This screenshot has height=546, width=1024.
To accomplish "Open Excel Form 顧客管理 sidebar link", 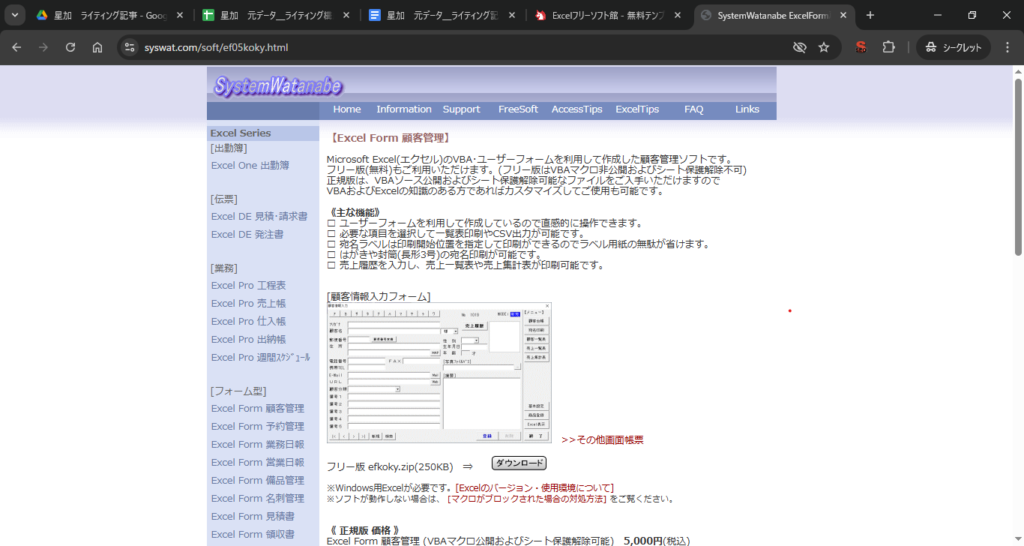I will point(257,409).
